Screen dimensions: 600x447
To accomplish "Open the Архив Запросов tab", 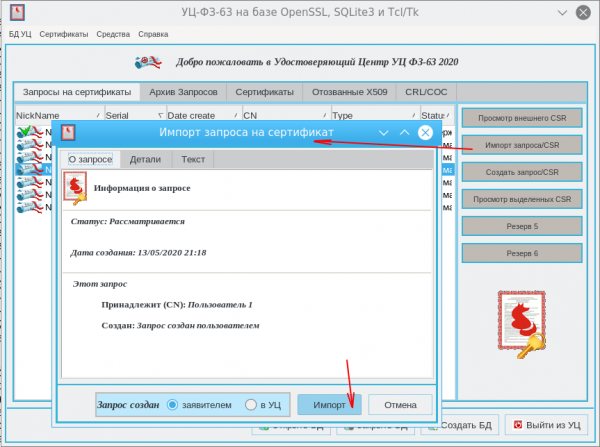I will (182, 92).
